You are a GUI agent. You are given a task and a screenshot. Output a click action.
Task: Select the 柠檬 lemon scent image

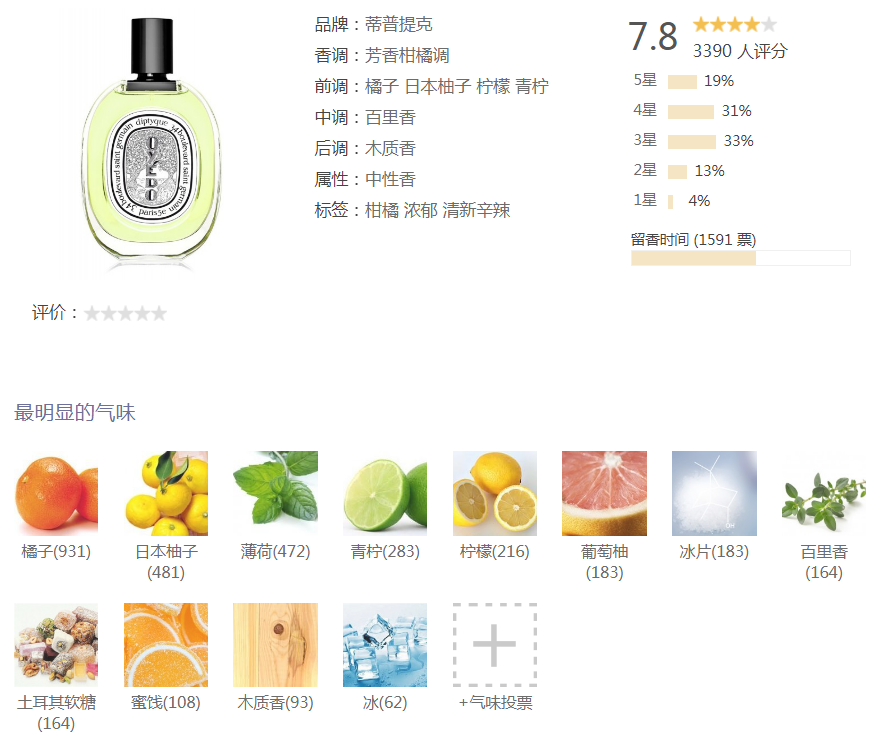click(494, 493)
